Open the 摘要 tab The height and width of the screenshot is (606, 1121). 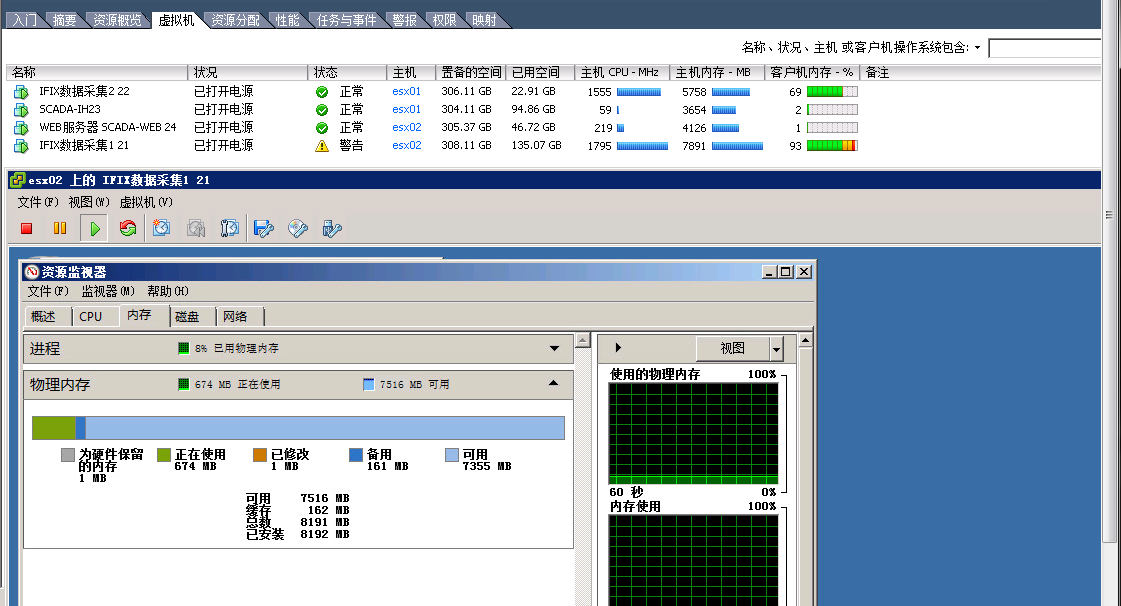click(x=64, y=20)
